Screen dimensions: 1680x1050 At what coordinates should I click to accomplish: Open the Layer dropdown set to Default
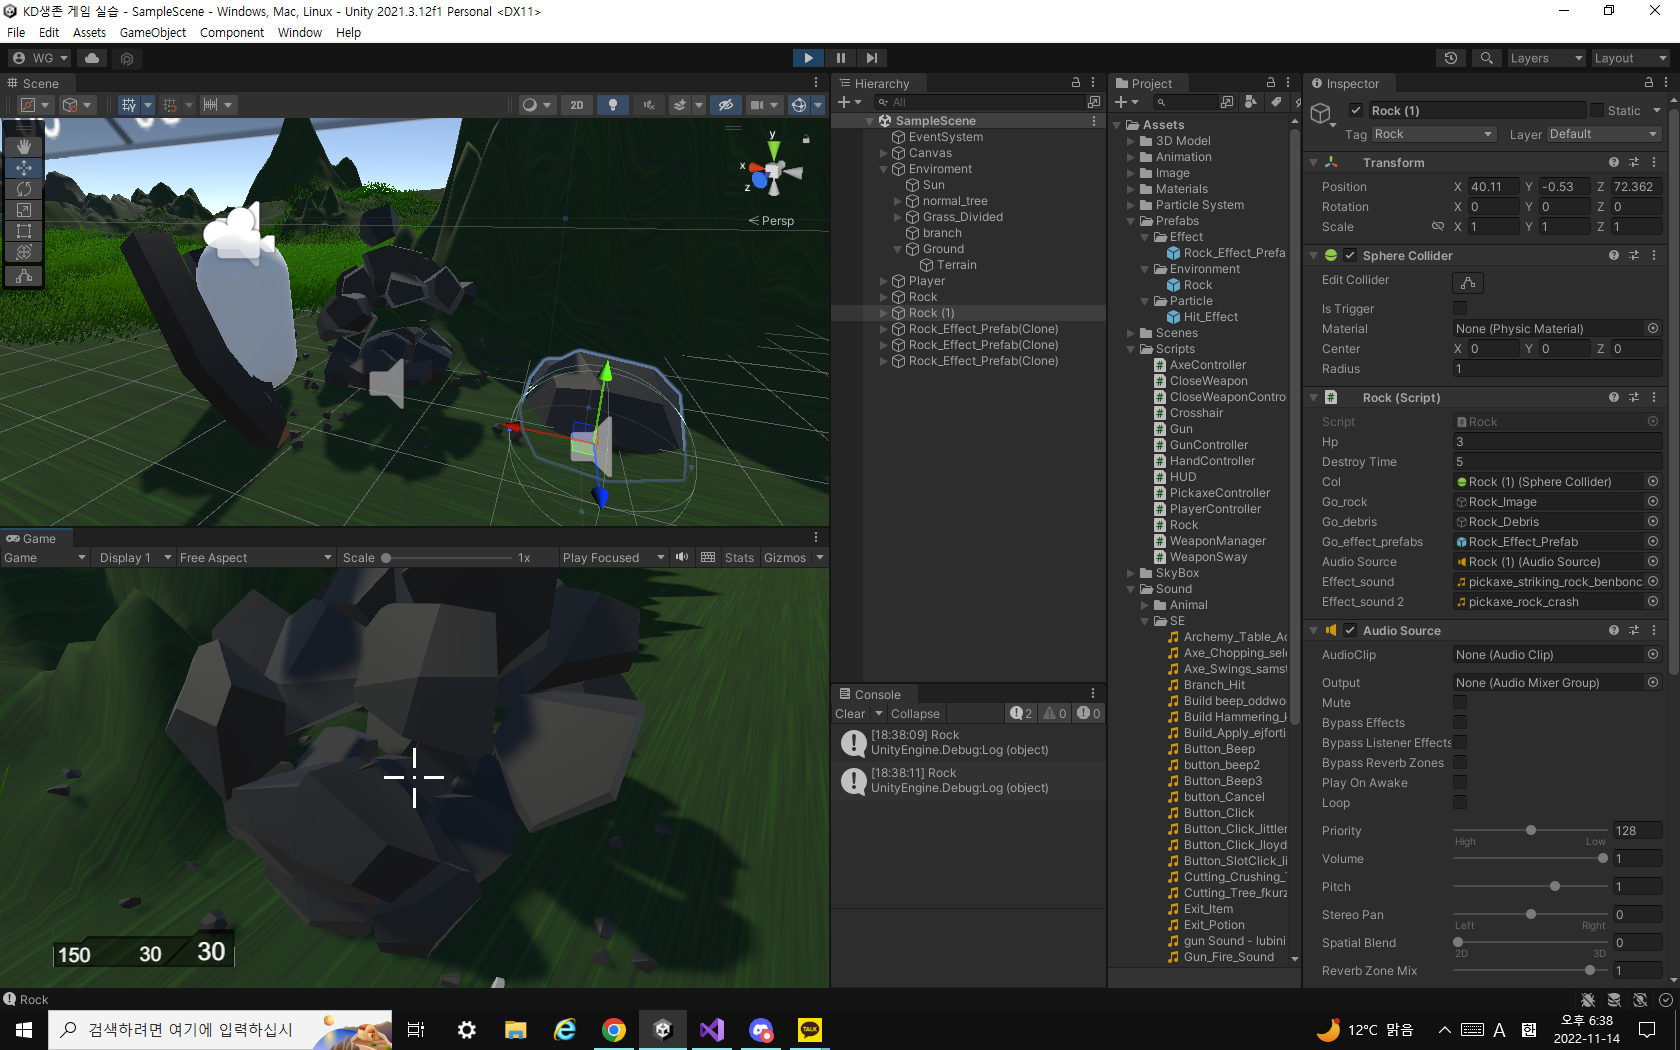pyautogui.click(x=1604, y=134)
